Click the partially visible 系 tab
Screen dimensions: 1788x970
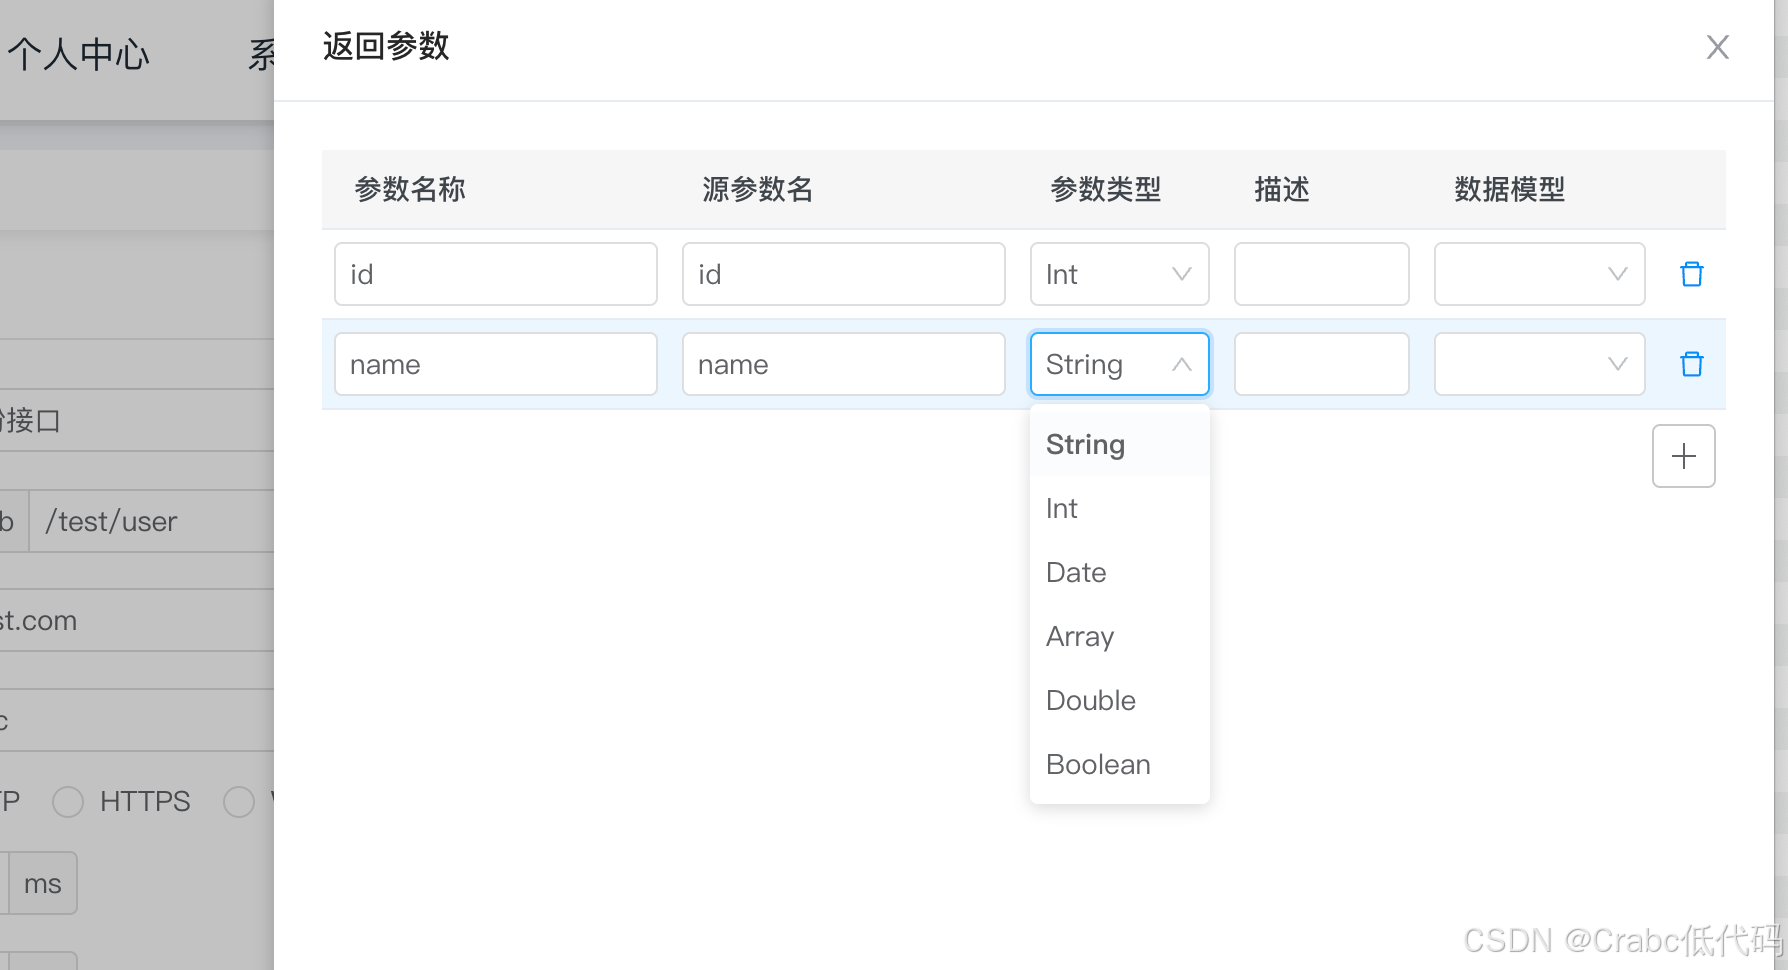pos(262,55)
